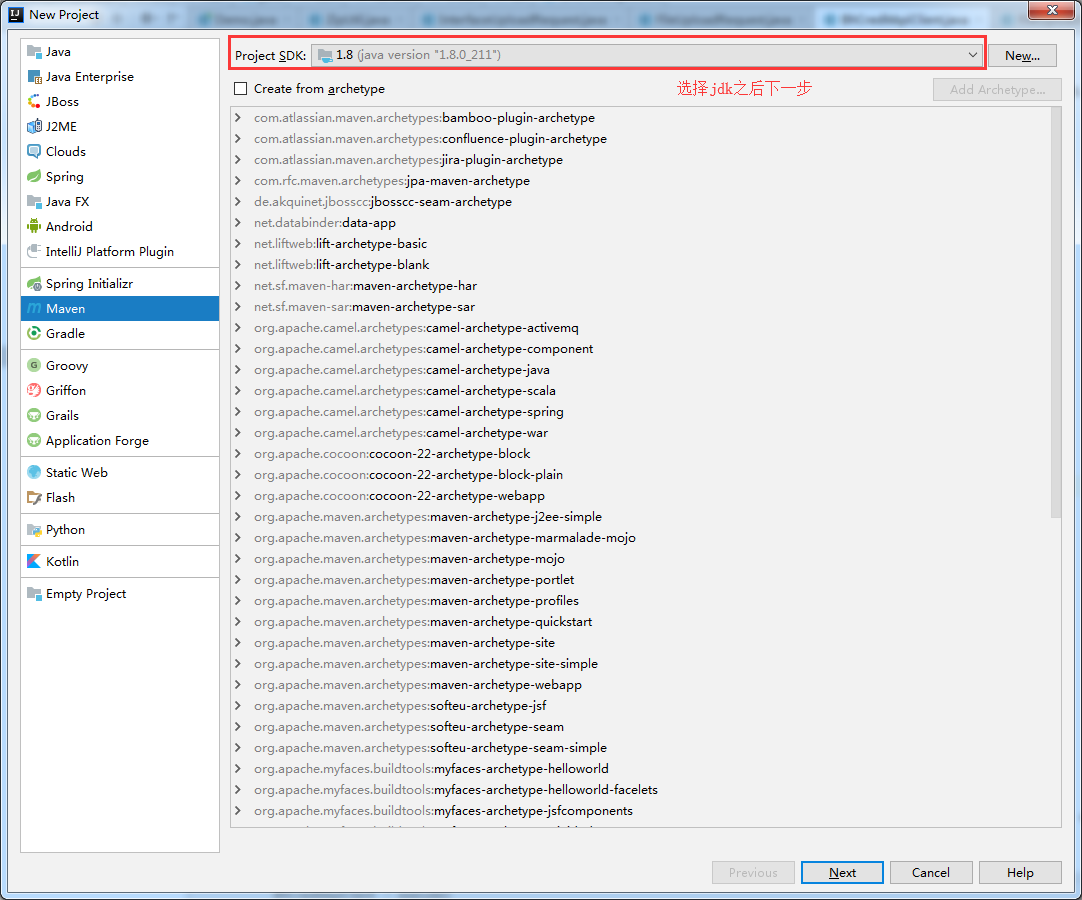Choose the Kotlin icon
Screen dimensions: 1082x900
(34, 561)
